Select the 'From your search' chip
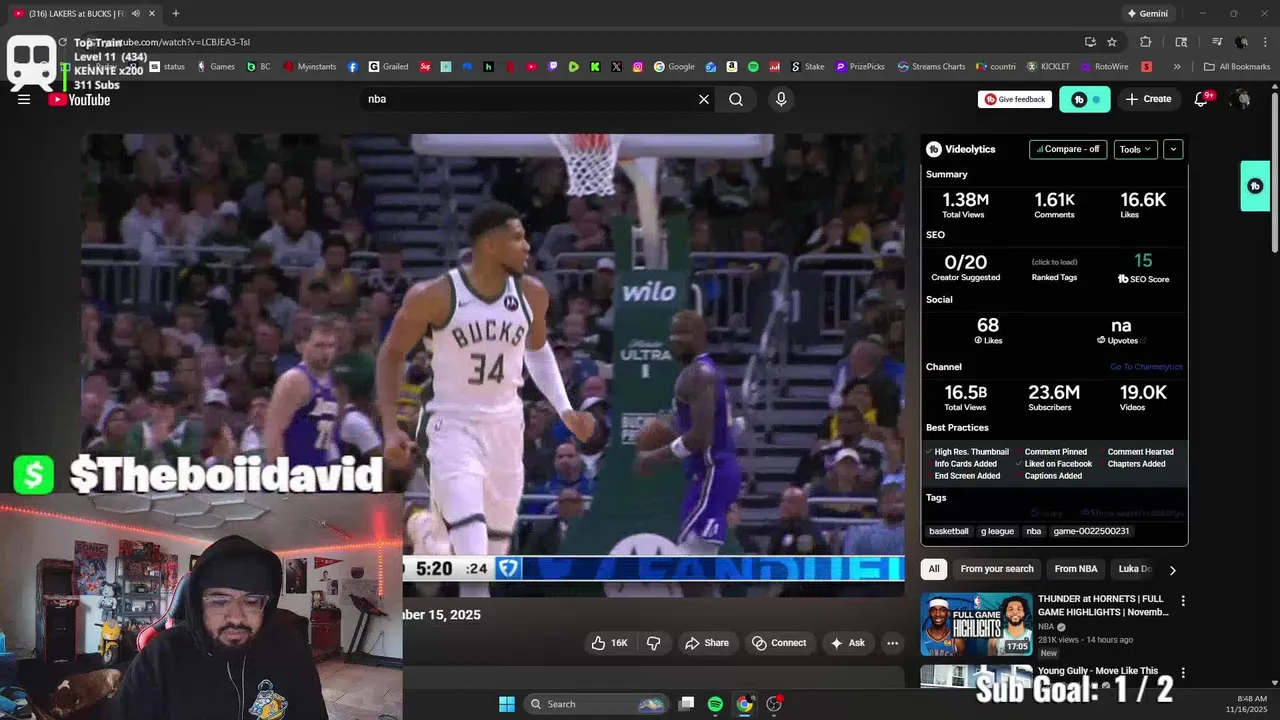 (x=997, y=569)
